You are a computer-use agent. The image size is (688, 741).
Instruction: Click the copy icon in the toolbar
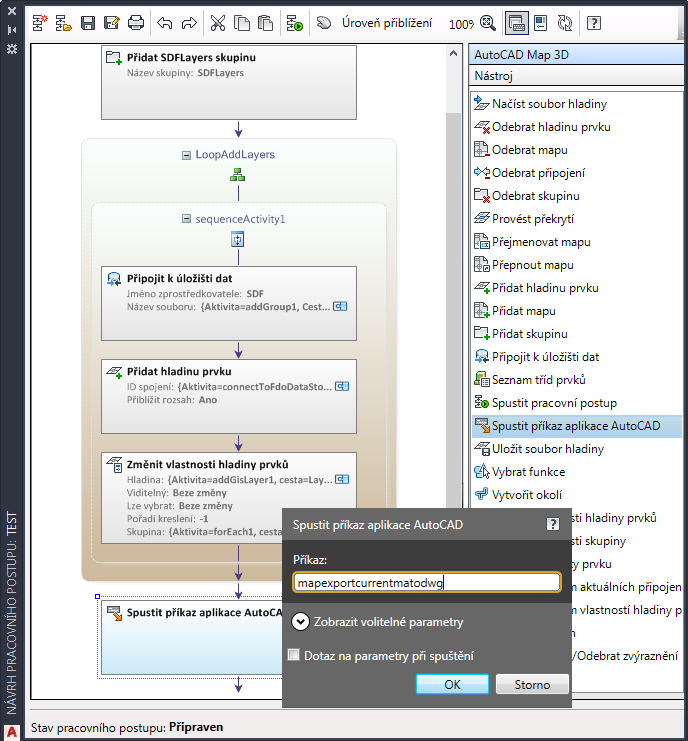[x=242, y=23]
